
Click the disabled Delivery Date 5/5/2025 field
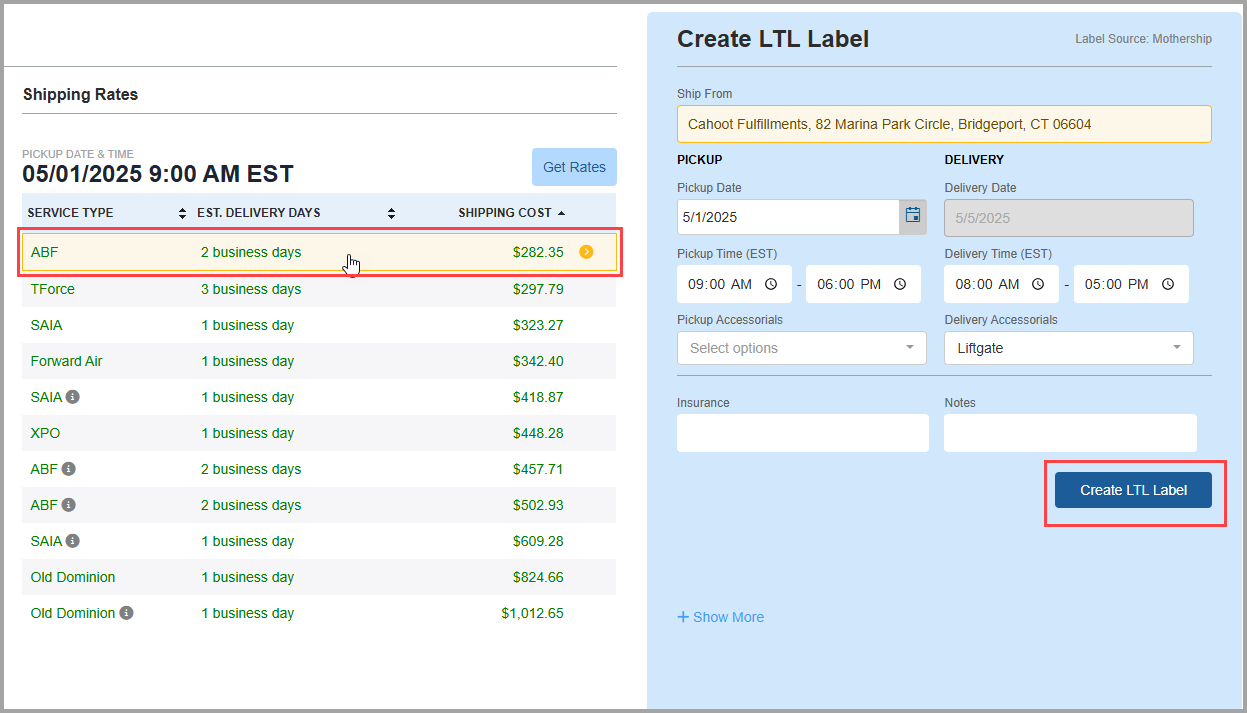1069,218
